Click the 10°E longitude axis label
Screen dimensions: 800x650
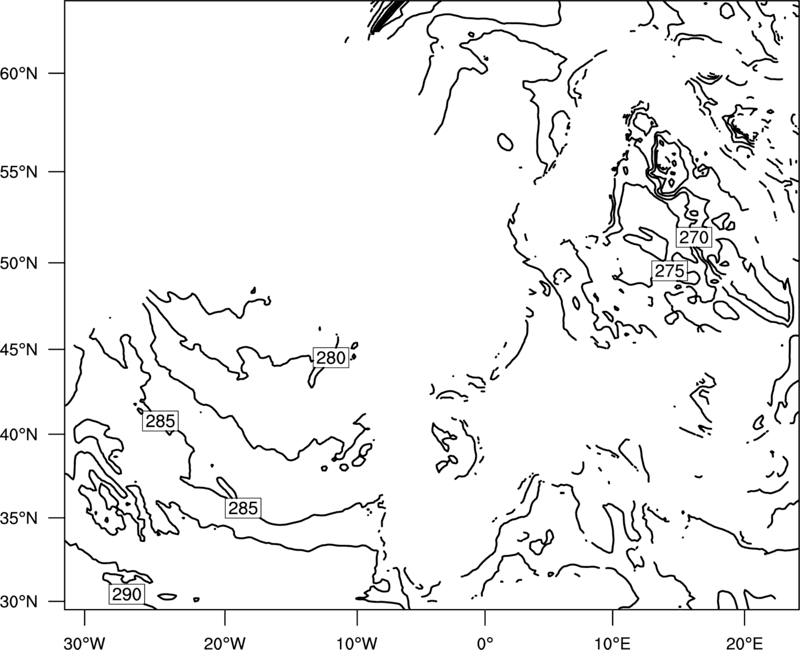click(612, 642)
